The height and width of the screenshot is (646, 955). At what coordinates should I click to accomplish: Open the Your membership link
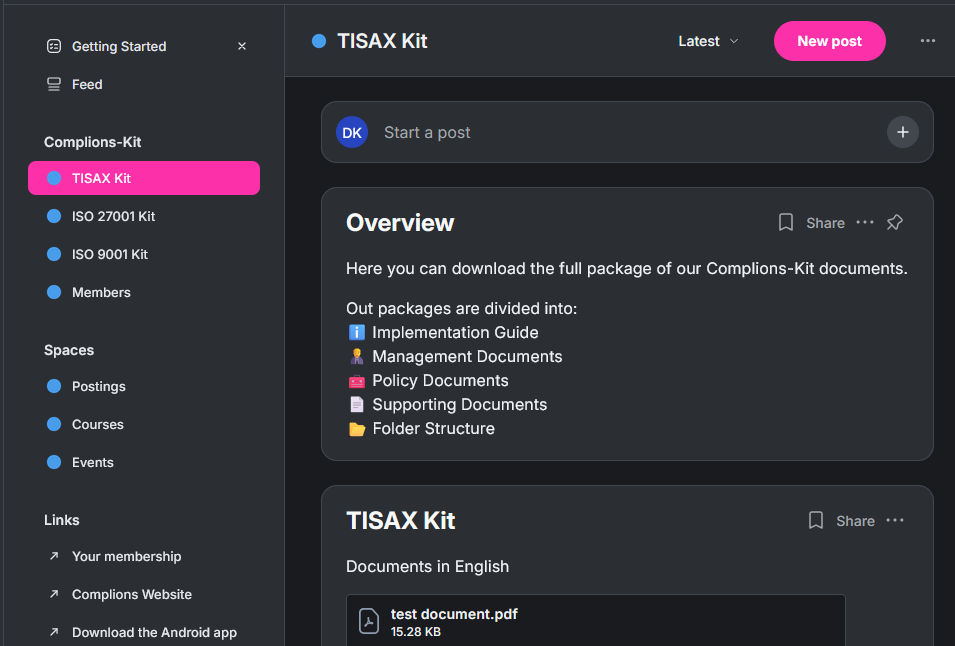click(126, 556)
